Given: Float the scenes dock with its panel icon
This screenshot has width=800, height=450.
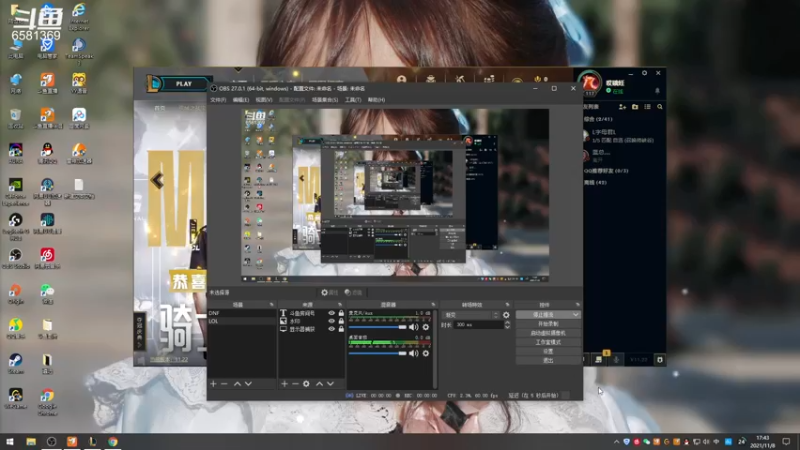Looking at the screenshot, I should coord(271,305).
